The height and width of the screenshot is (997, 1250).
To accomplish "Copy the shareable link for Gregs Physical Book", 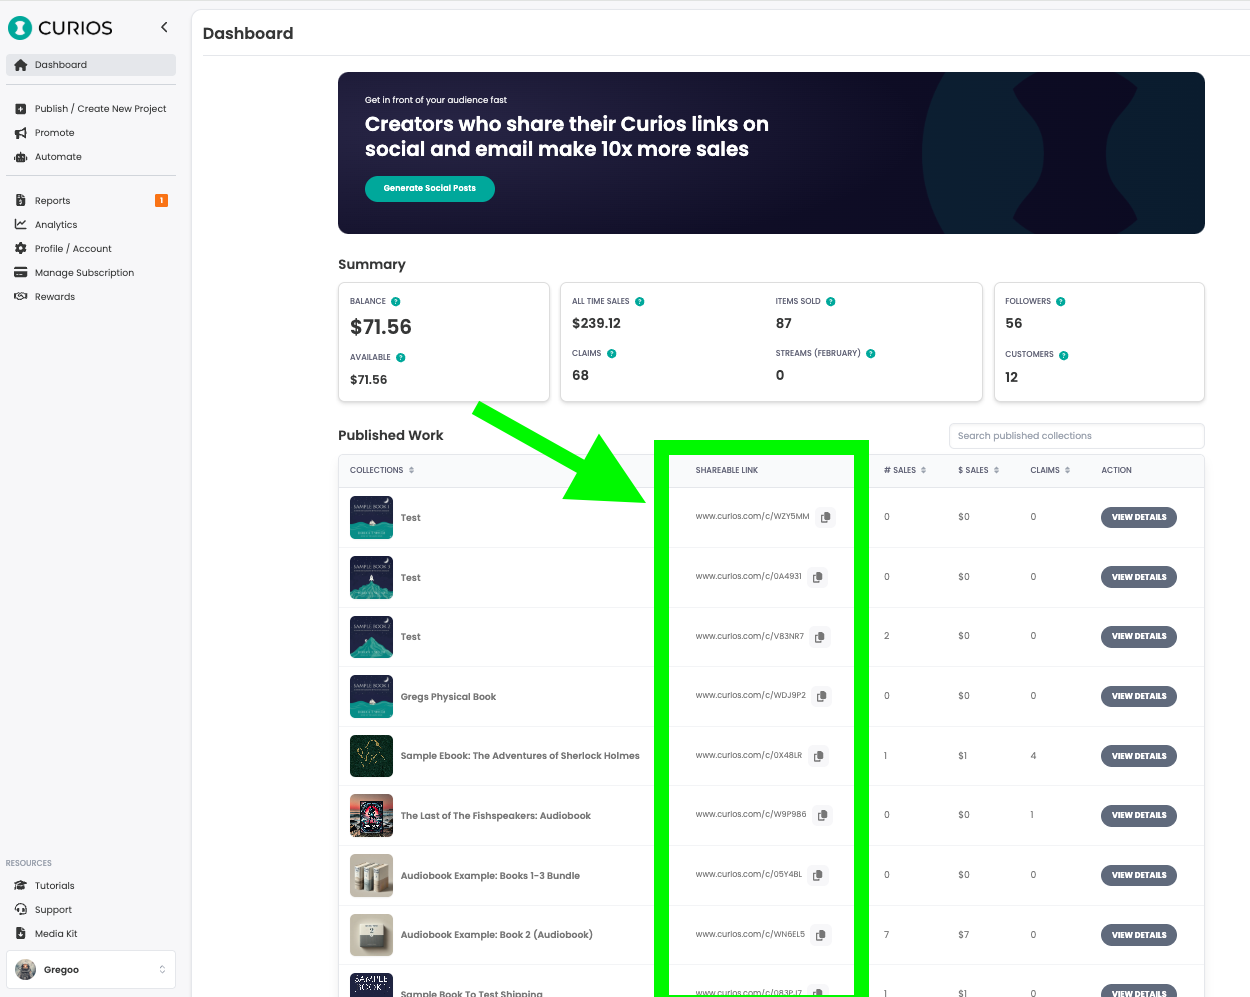I will tap(821, 696).
